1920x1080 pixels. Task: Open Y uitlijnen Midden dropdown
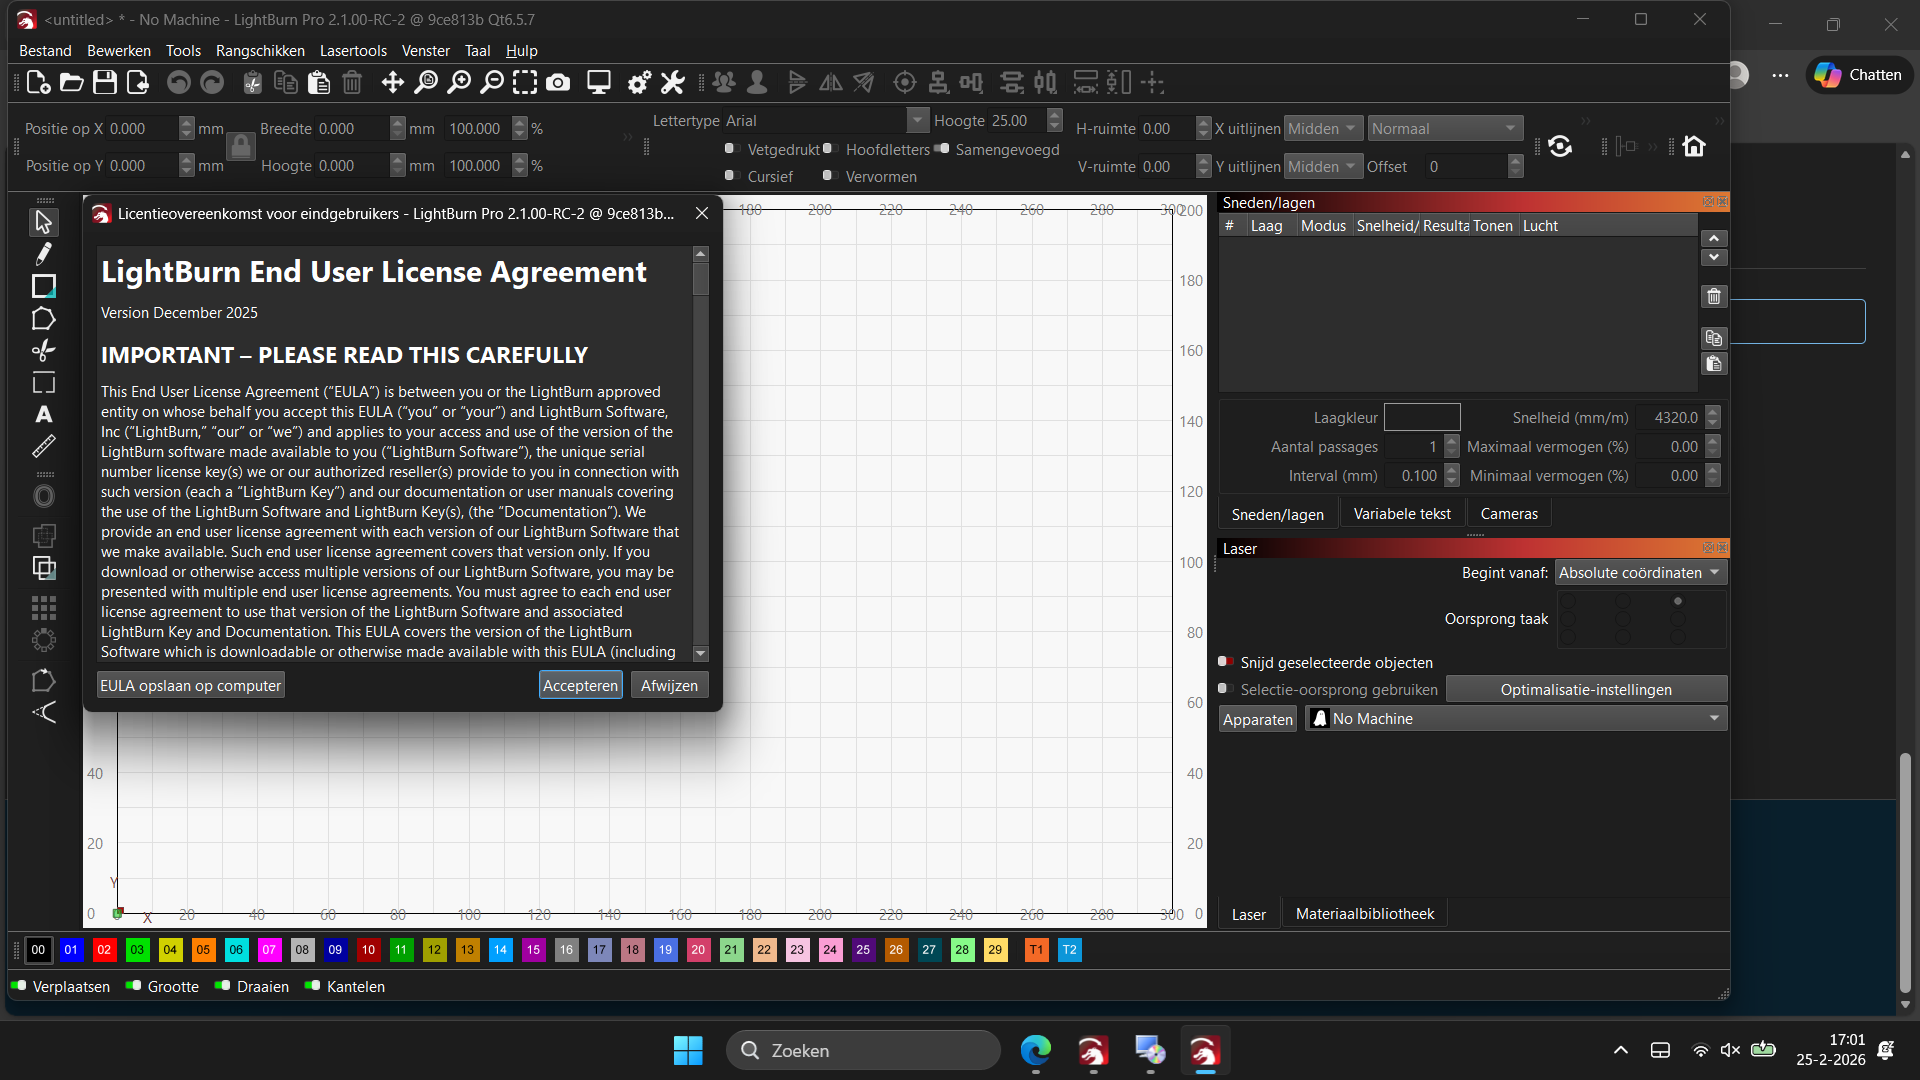tap(1323, 166)
